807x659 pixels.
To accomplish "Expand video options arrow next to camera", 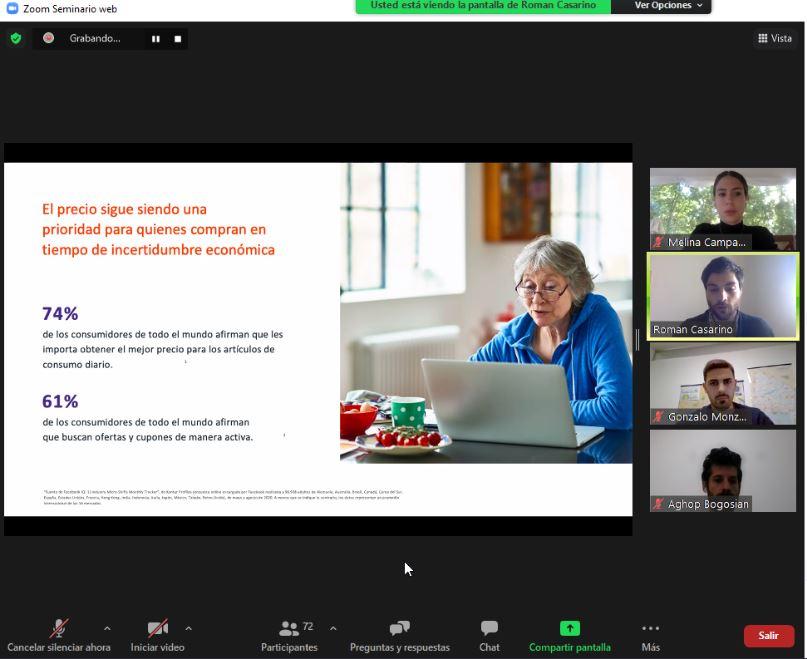I will point(188,629).
